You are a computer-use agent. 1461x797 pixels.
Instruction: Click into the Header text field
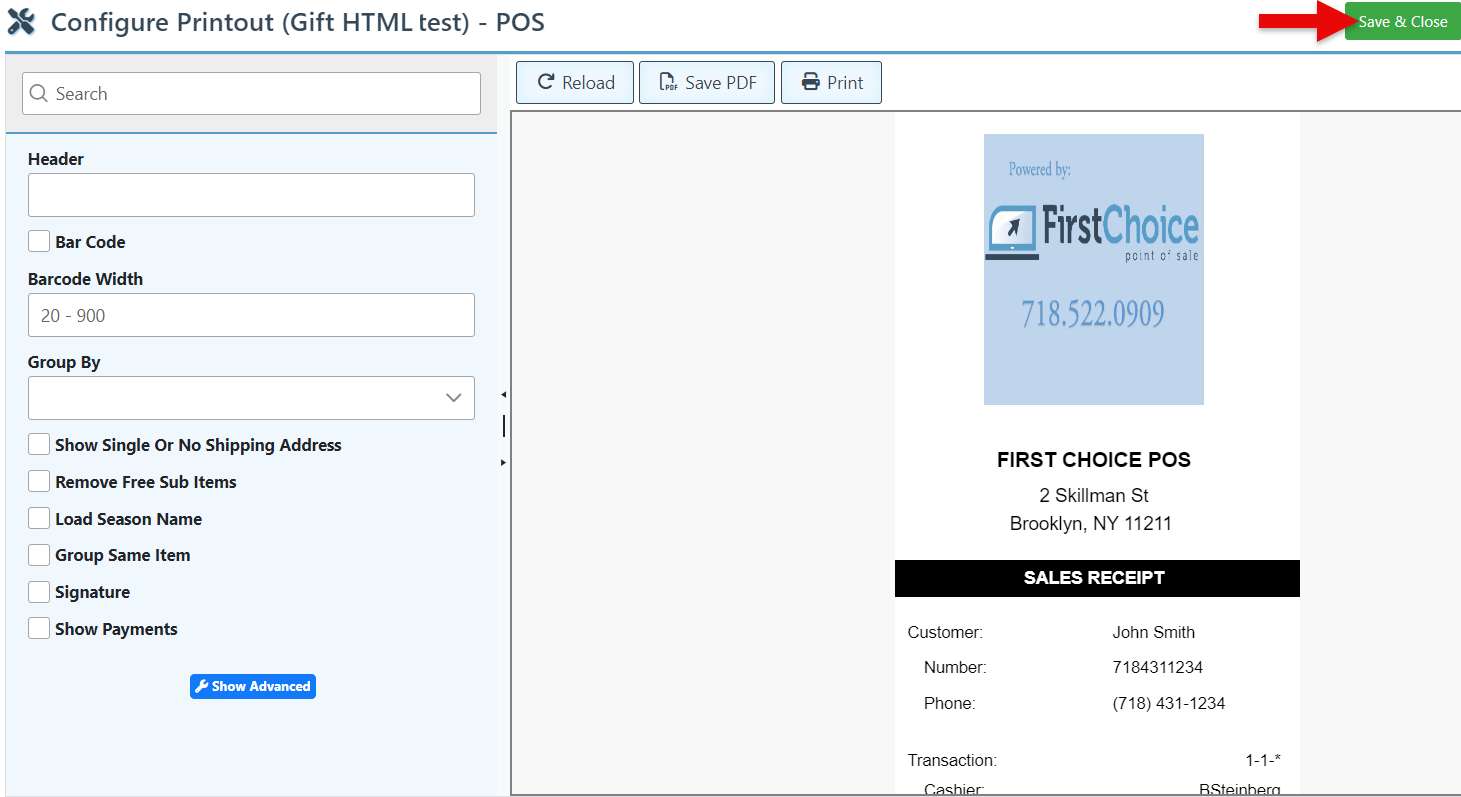click(251, 195)
